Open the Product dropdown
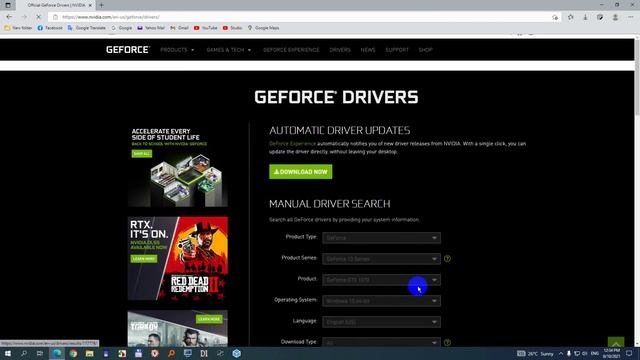 (381, 280)
